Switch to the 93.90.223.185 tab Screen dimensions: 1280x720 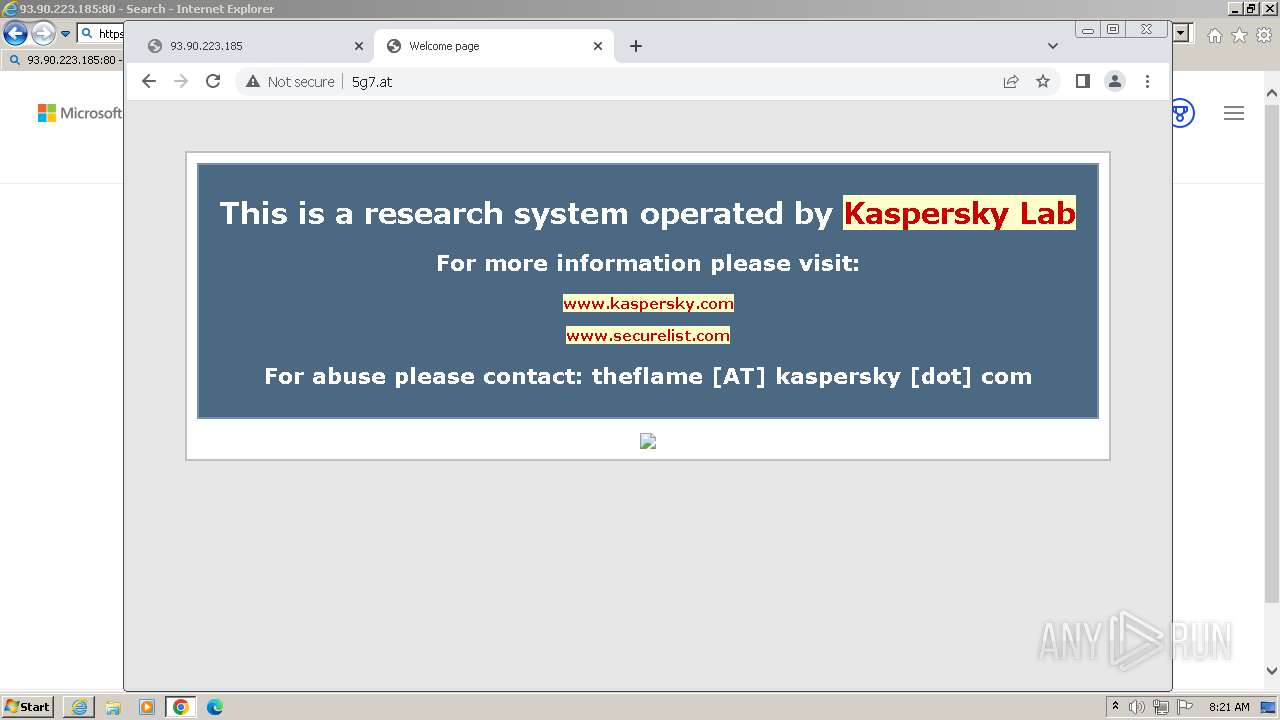click(254, 46)
